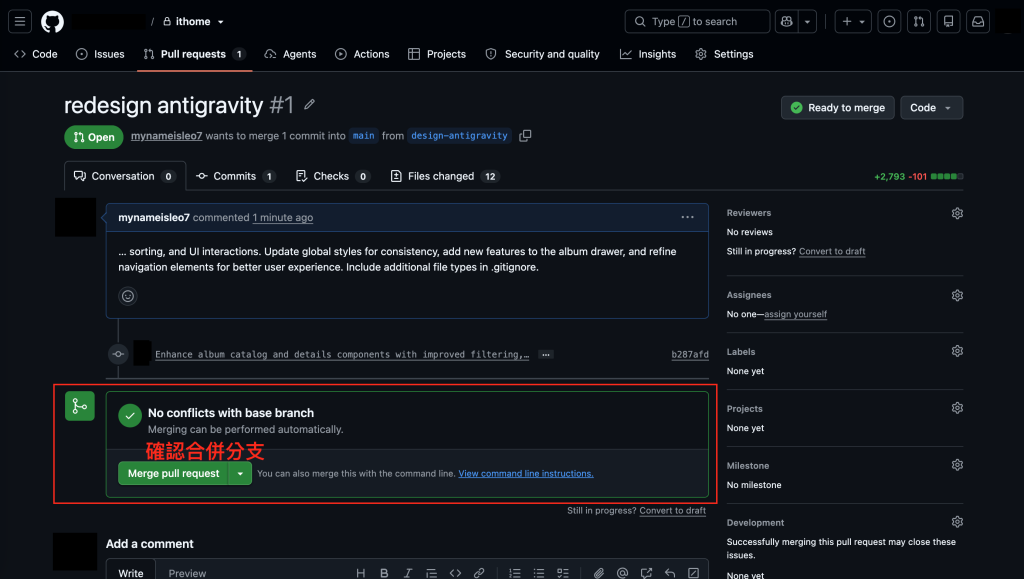Add an emoji reaction to the comment
The height and width of the screenshot is (579, 1024).
128,296
